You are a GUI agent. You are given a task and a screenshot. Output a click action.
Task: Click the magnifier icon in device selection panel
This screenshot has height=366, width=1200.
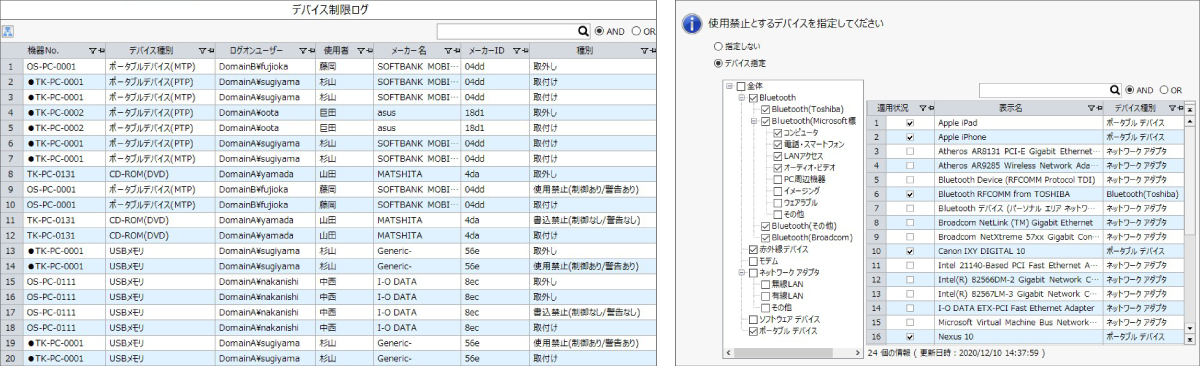1116,90
